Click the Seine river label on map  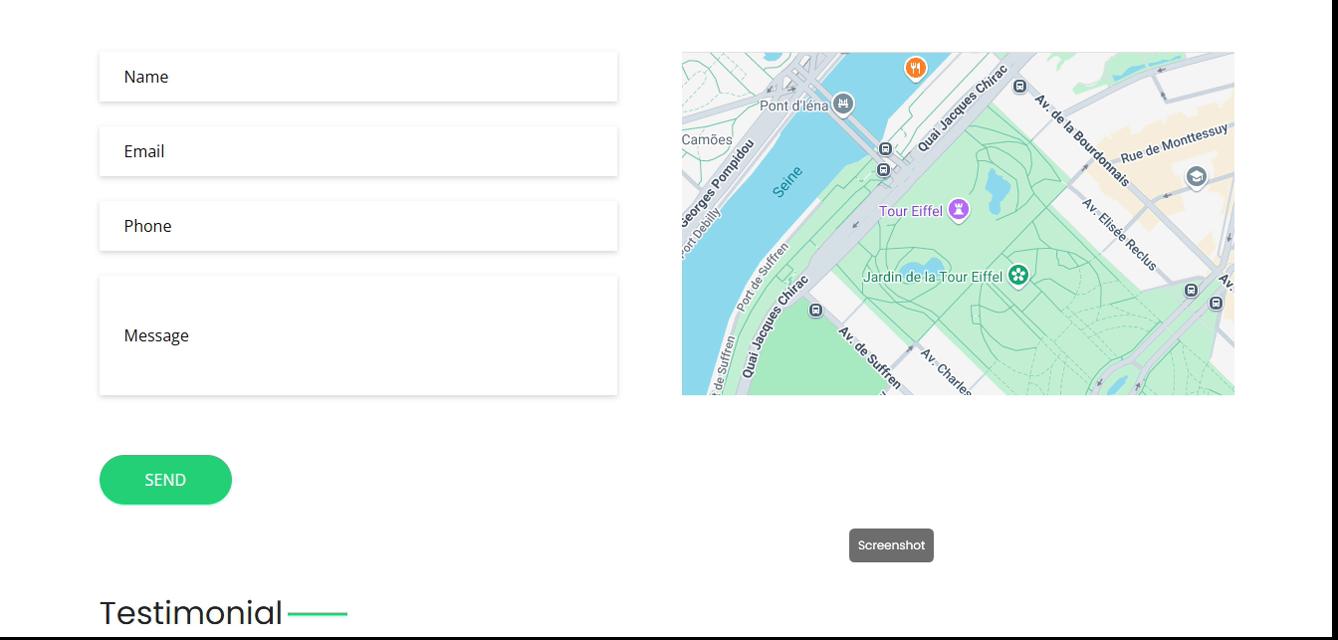(x=788, y=182)
